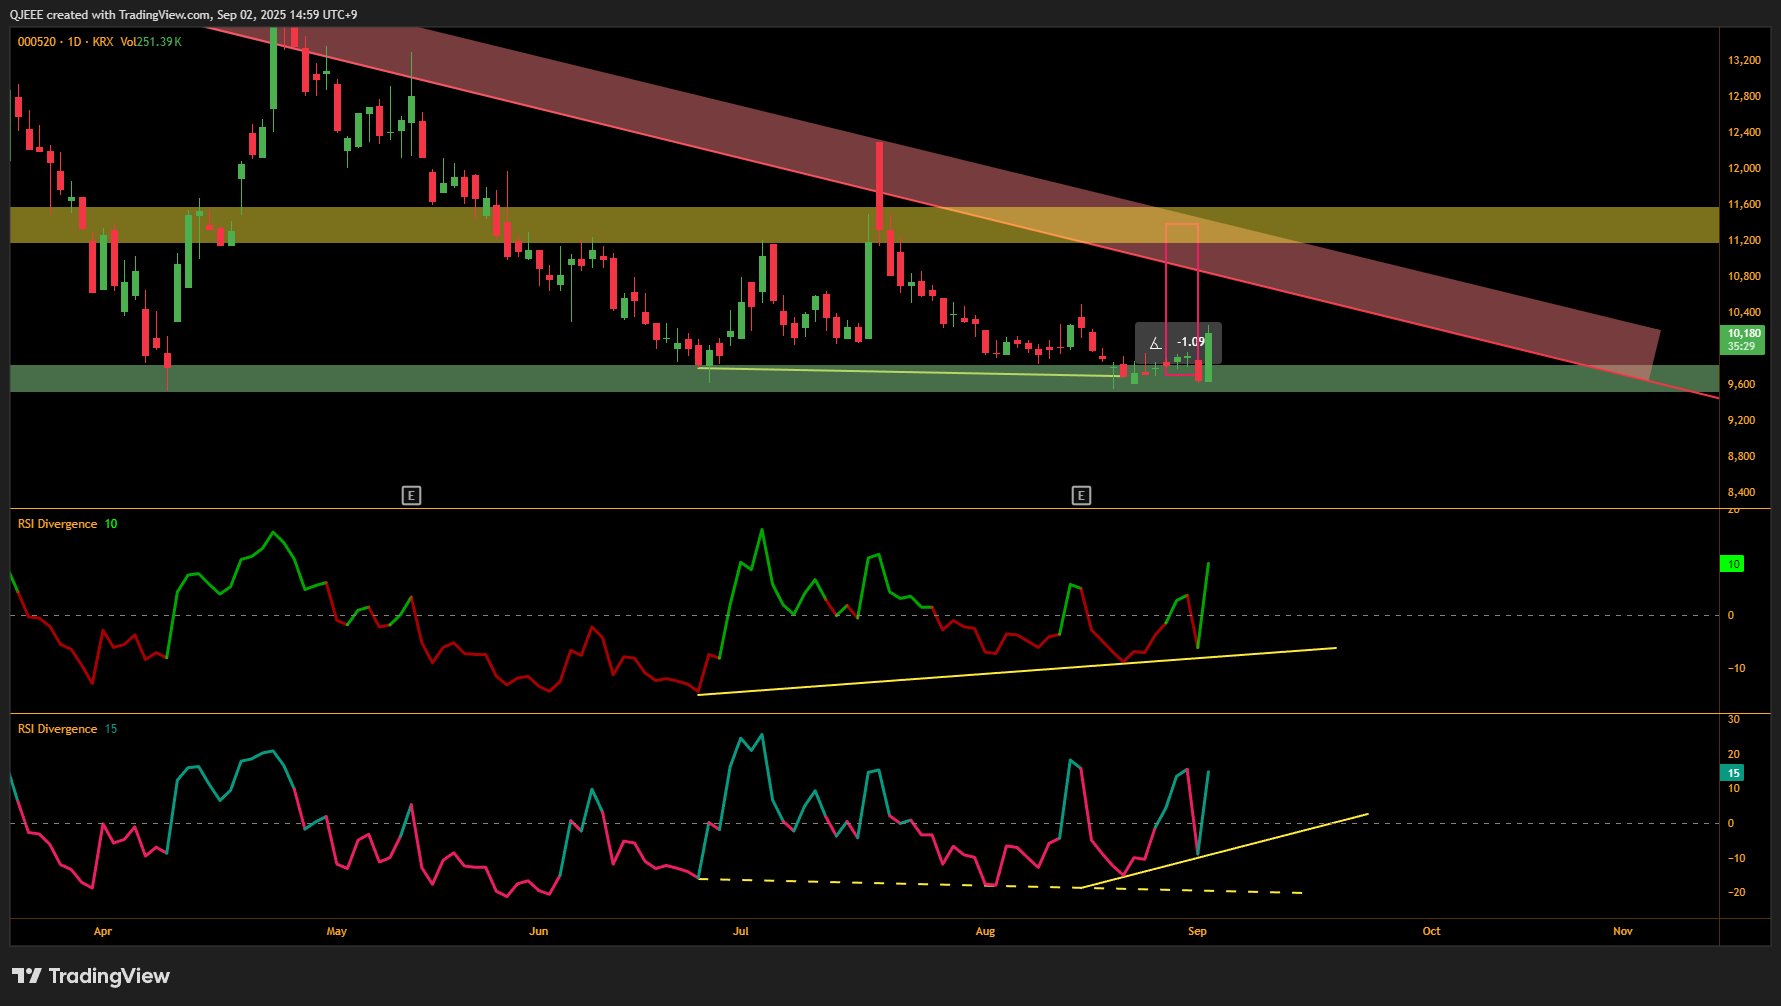Click the 12,000 price scale label
This screenshot has width=1781, height=1006.
coord(1744,168)
